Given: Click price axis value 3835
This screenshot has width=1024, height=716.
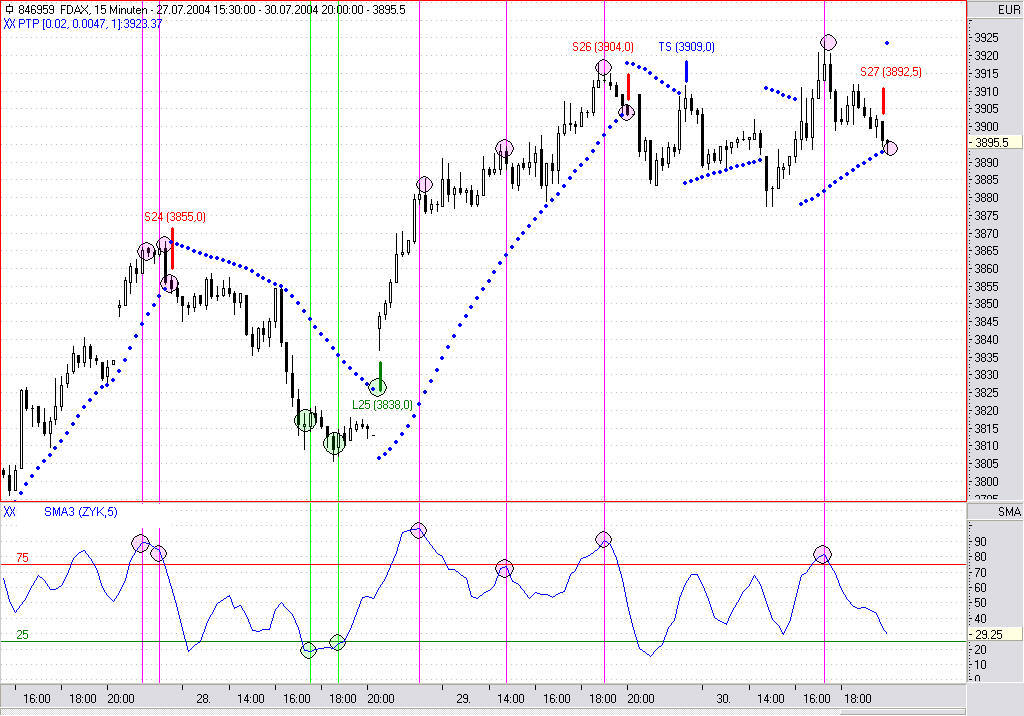Looking at the screenshot, I should click(986, 357).
